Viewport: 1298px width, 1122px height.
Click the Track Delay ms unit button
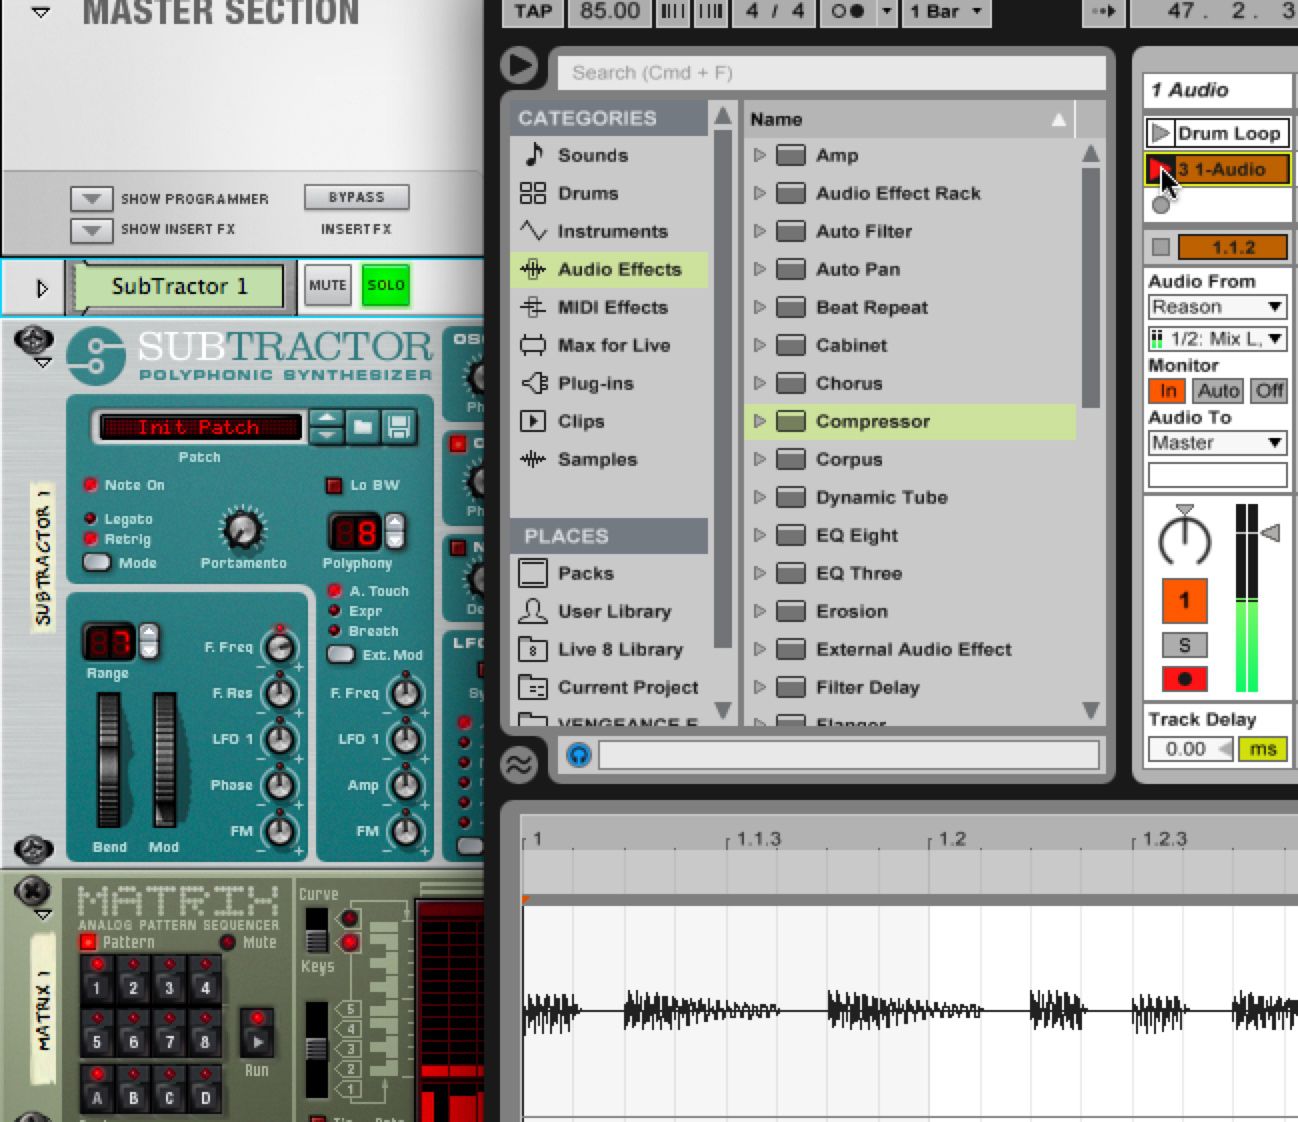(x=1263, y=749)
